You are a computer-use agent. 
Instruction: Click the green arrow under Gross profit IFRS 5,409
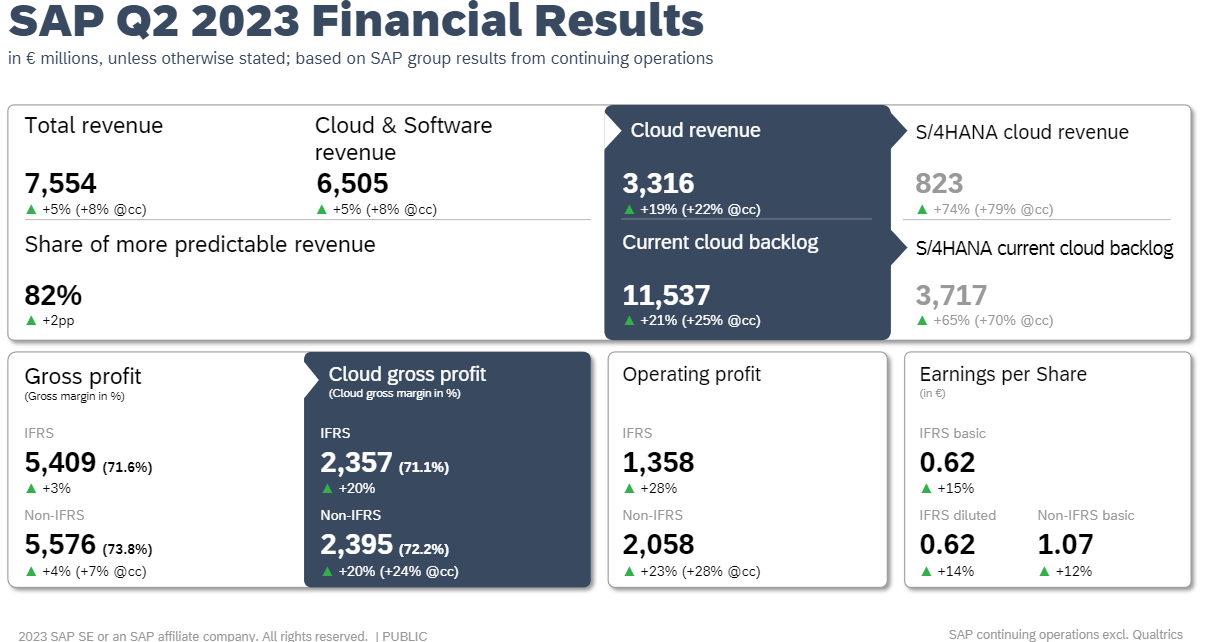31,488
